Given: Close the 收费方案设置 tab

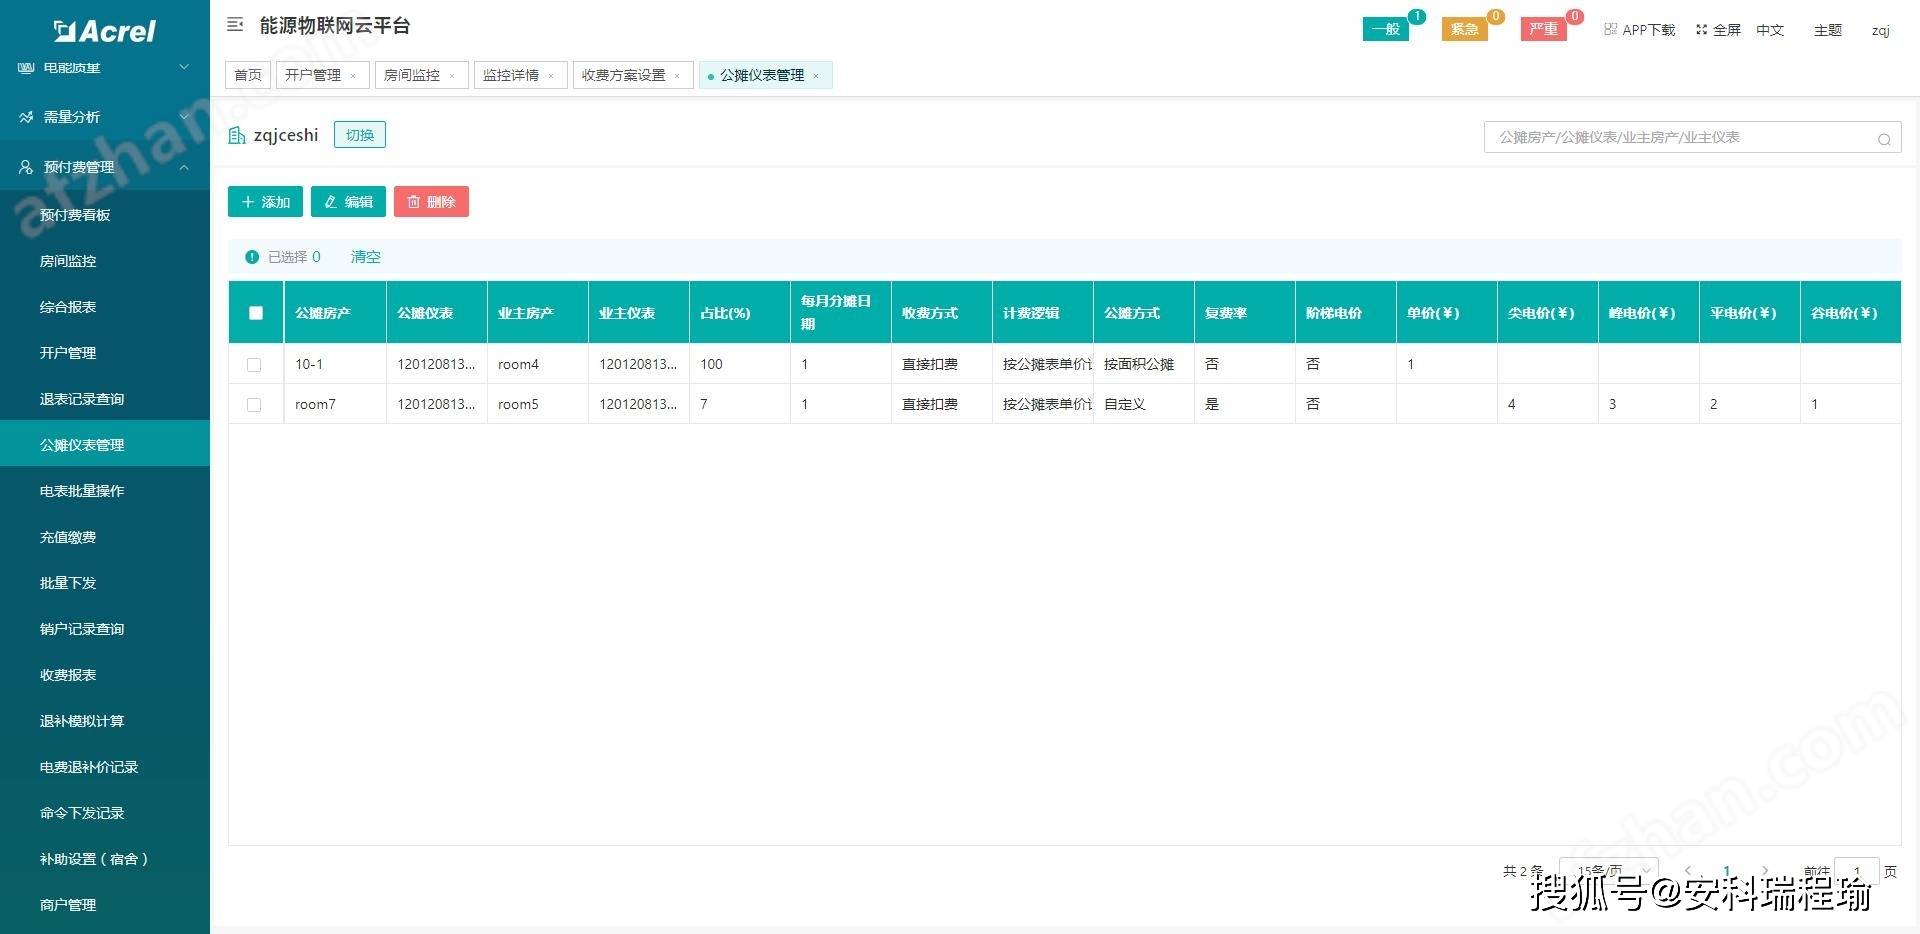Looking at the screenshot, I should click(677, 76).
